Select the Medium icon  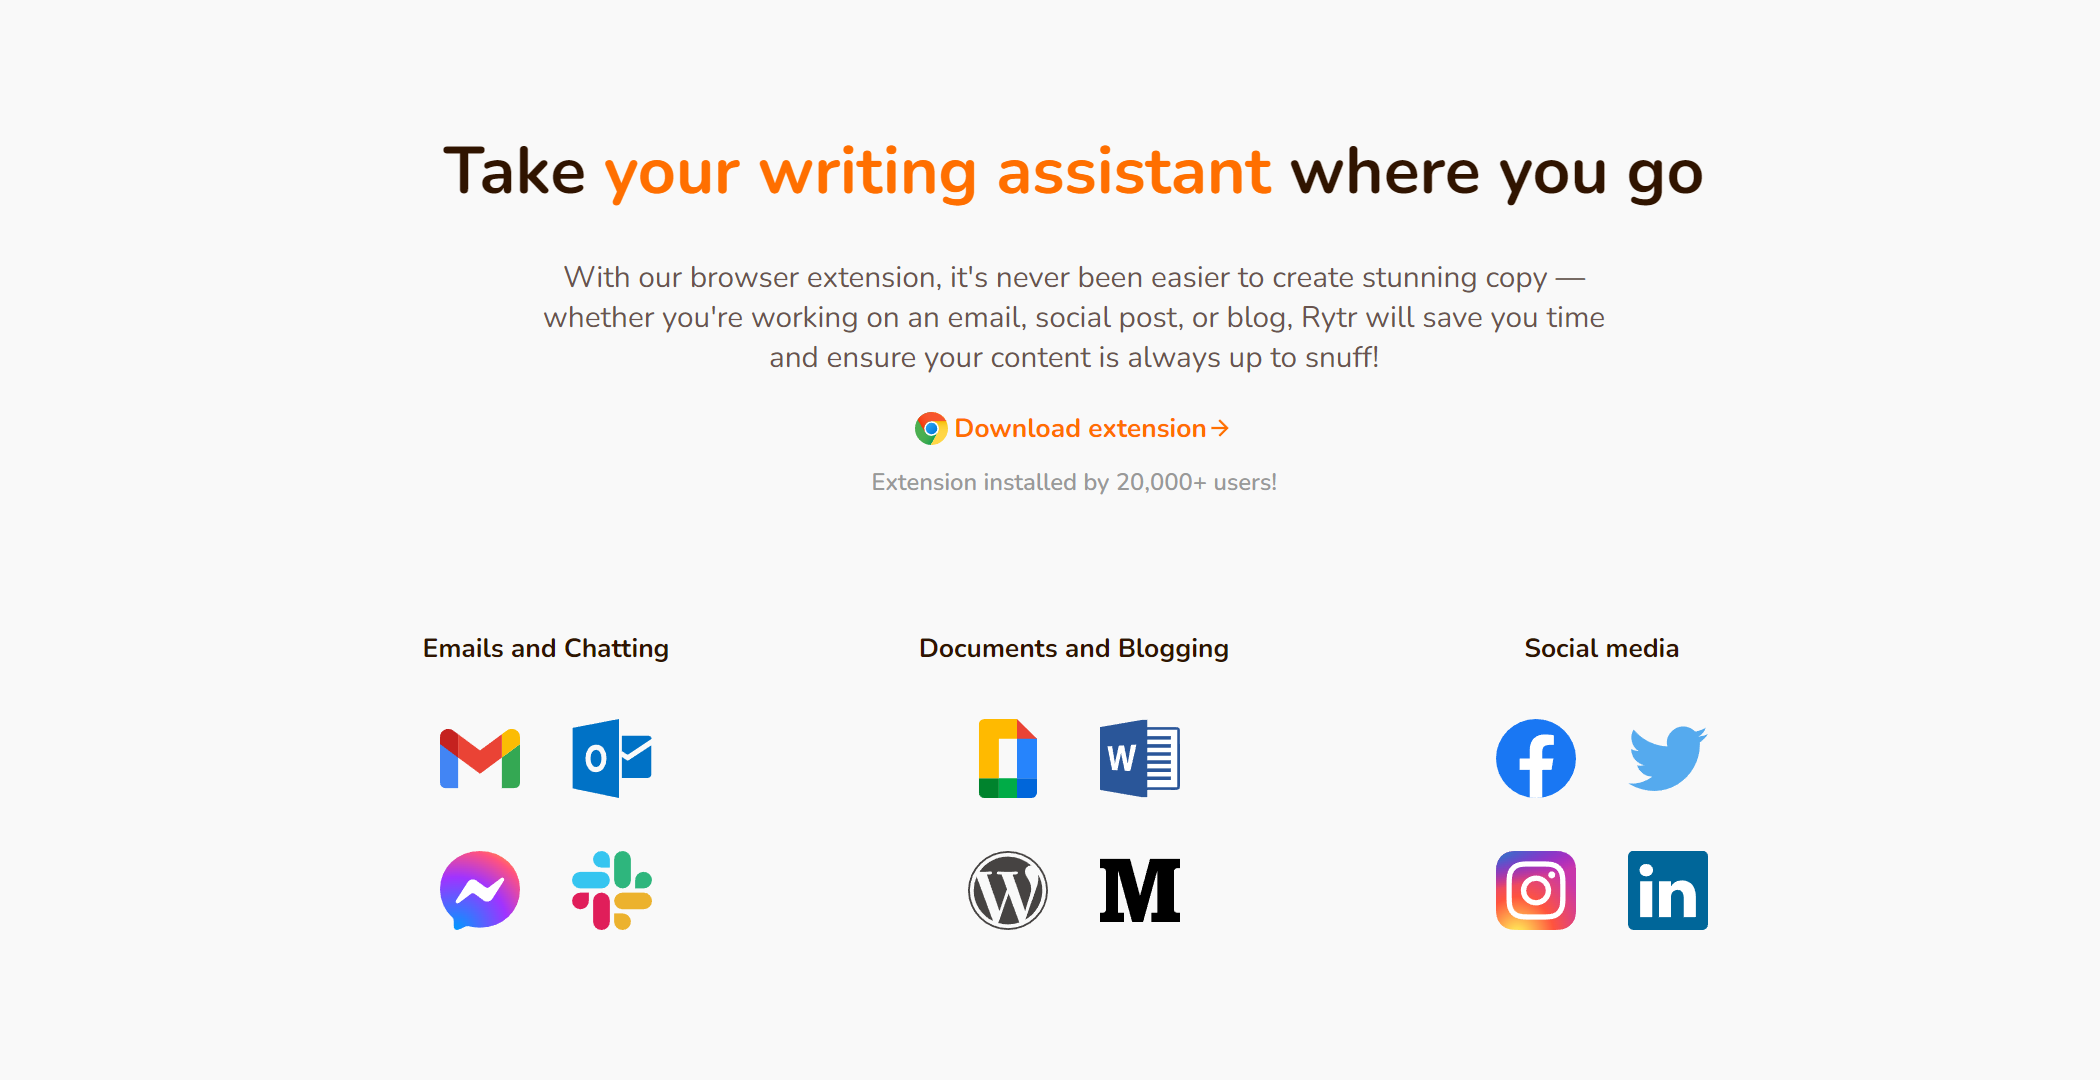tap(1143, 889)
